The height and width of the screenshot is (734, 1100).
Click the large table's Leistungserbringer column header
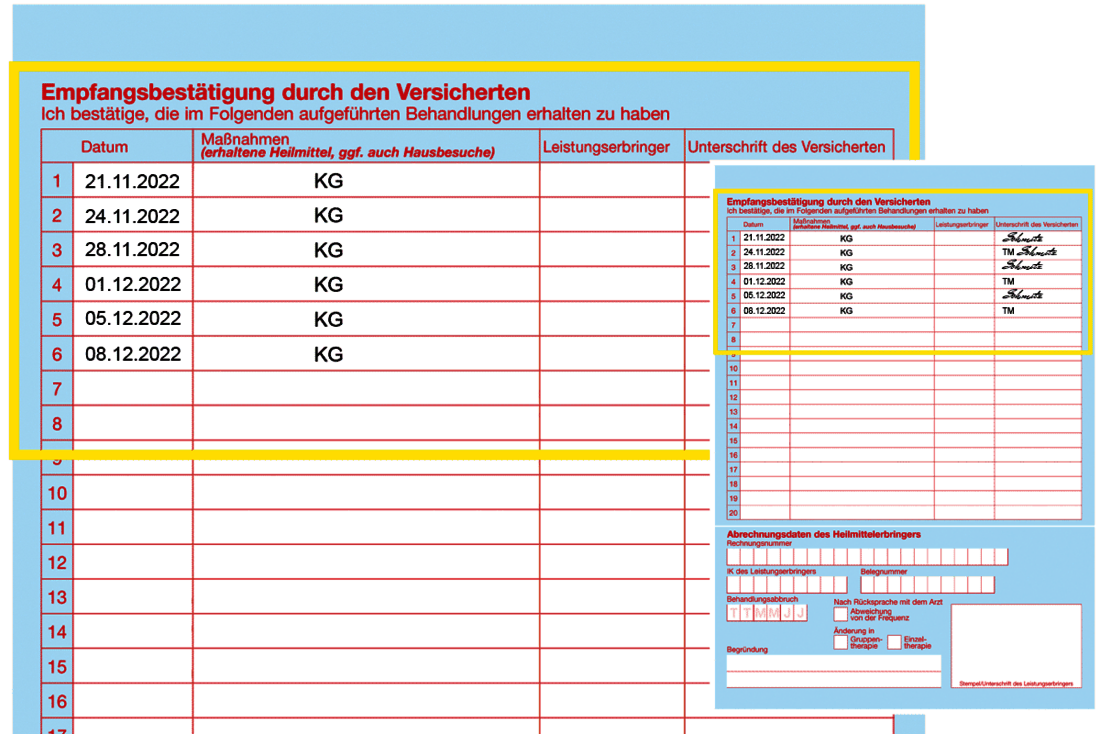[x=606, y=147]
